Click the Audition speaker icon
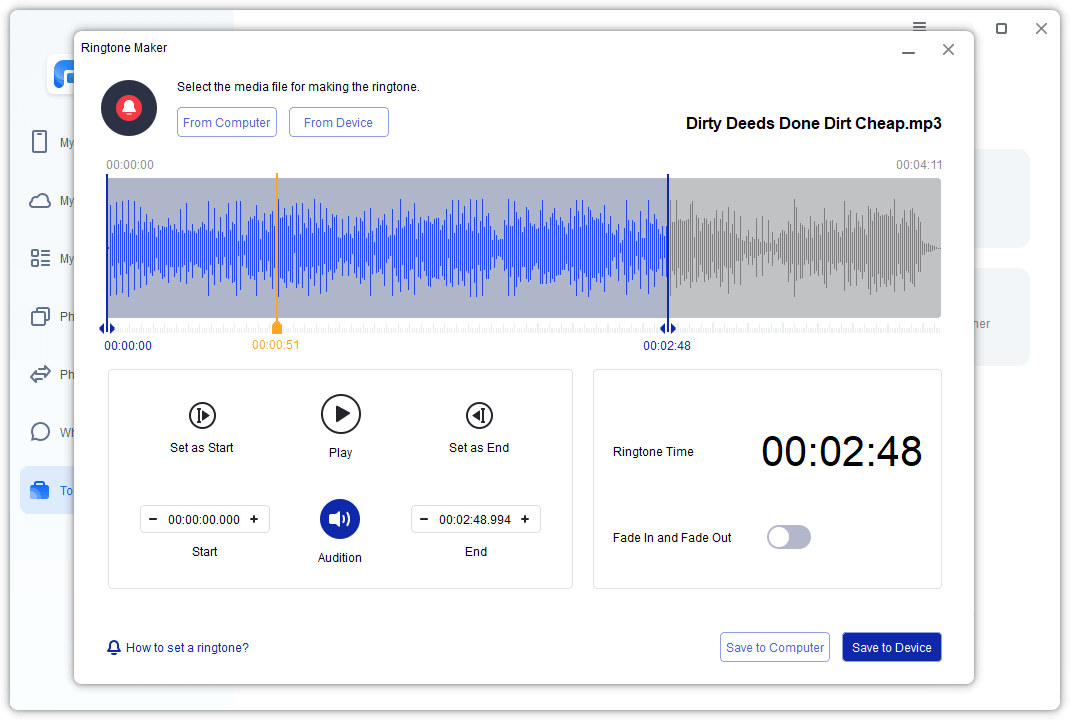The width and height of the screenshot is (1070, 720). (340, 519)
